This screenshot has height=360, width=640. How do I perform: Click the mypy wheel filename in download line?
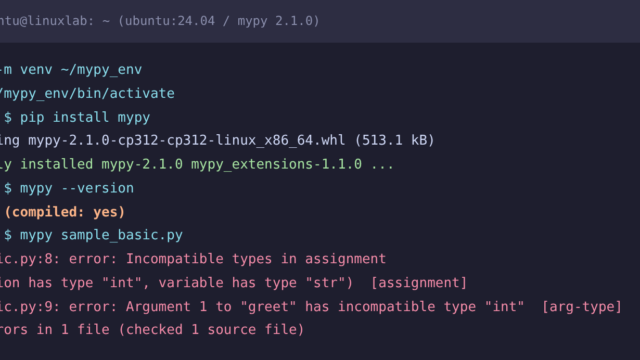click(x=187, y=140)
